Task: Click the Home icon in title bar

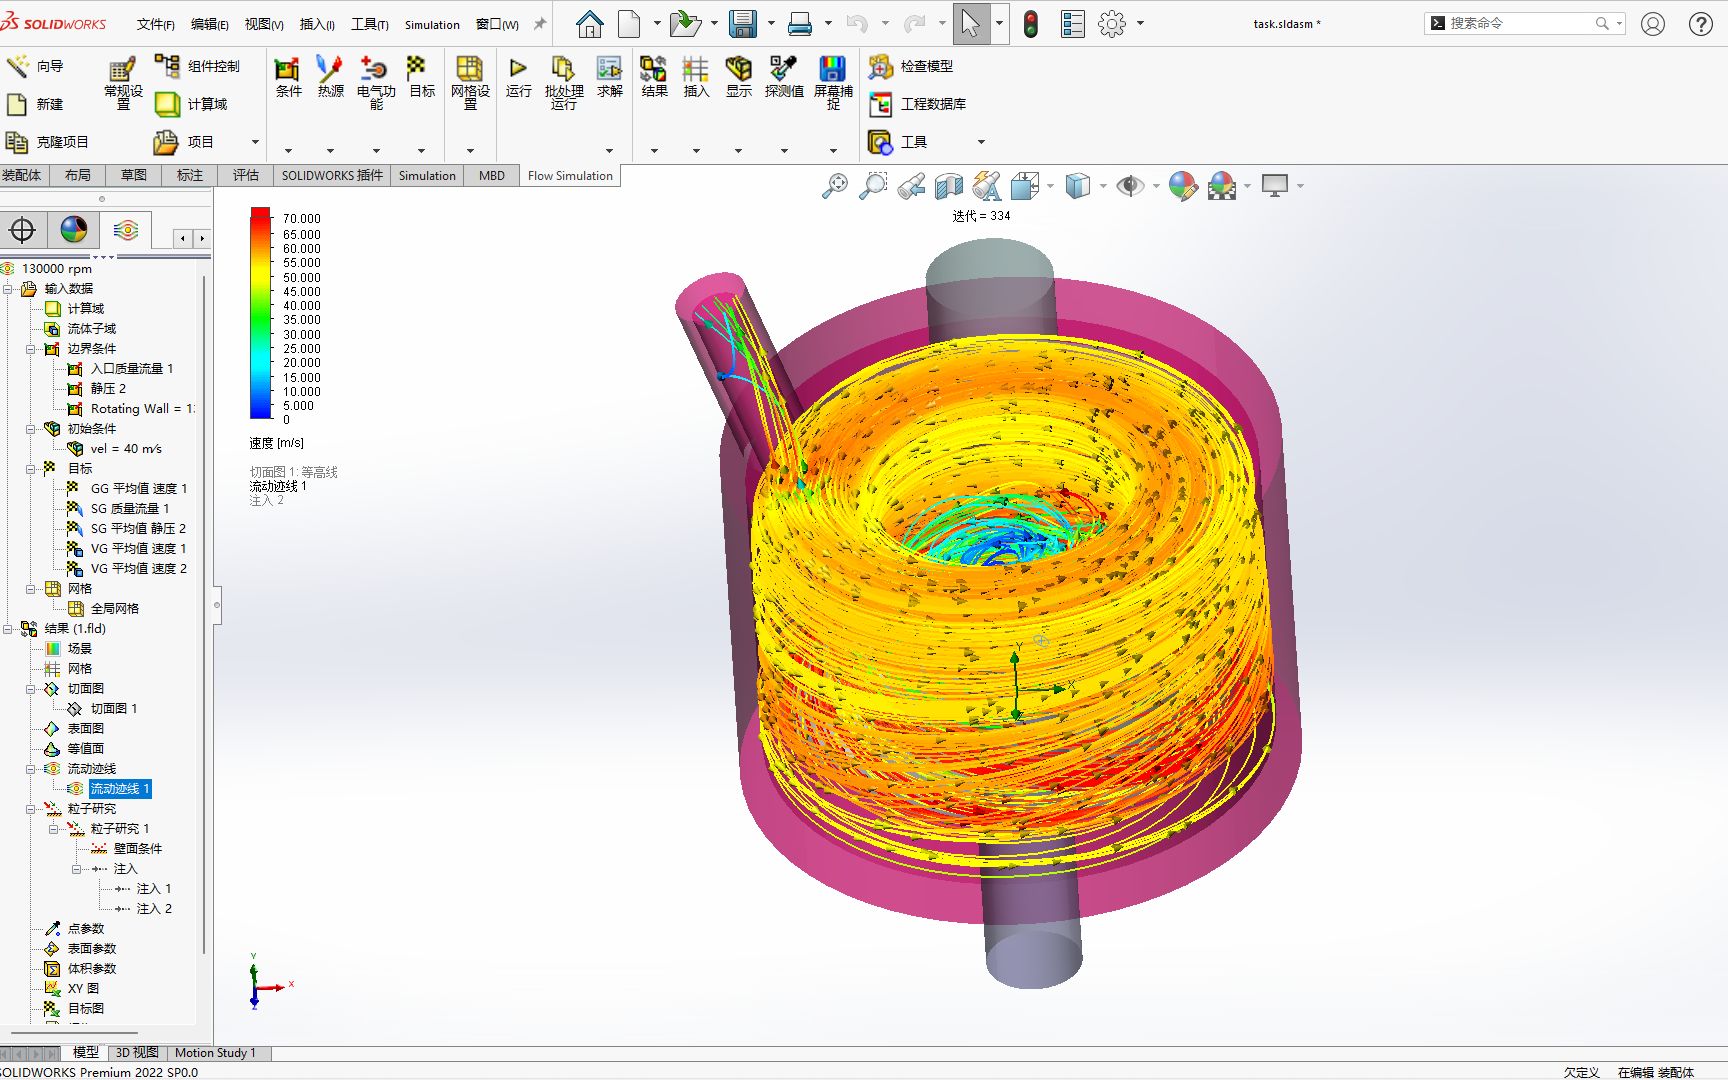Action: tap(590, 23)
